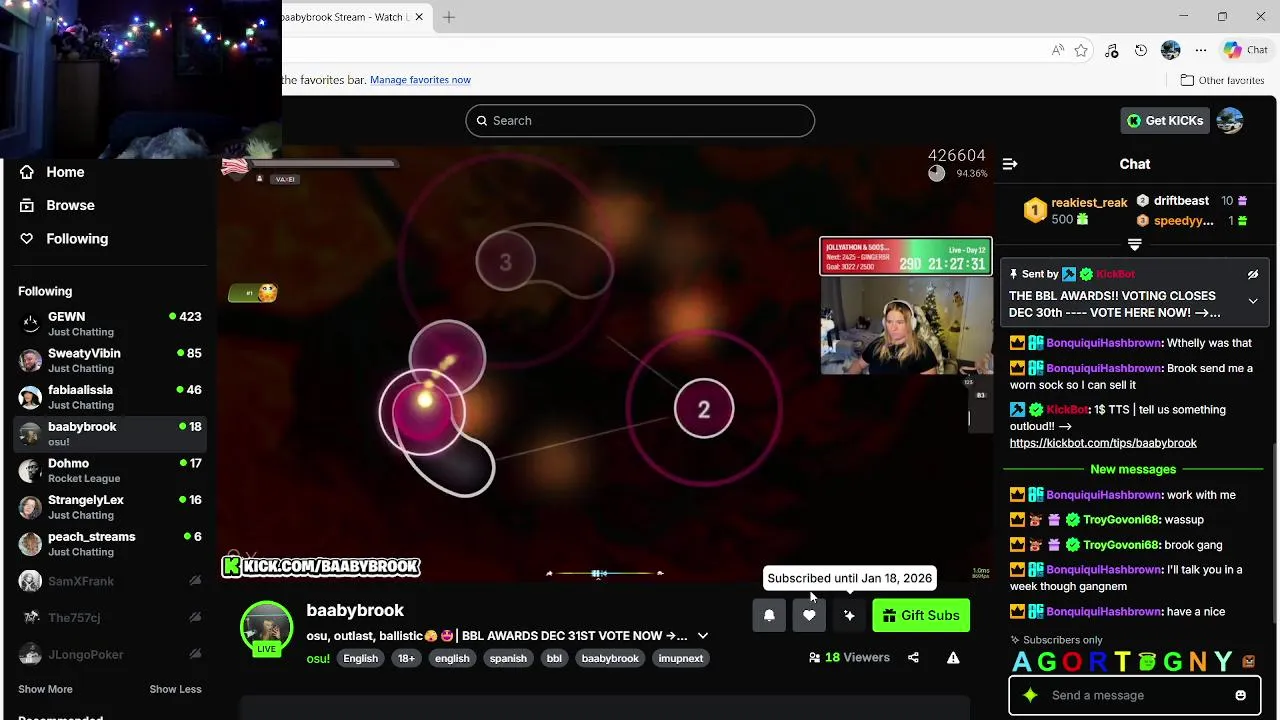Collapse the gift leaderboard with the triangle handle
The image size is (1280, 720).
click(1134, 244)
